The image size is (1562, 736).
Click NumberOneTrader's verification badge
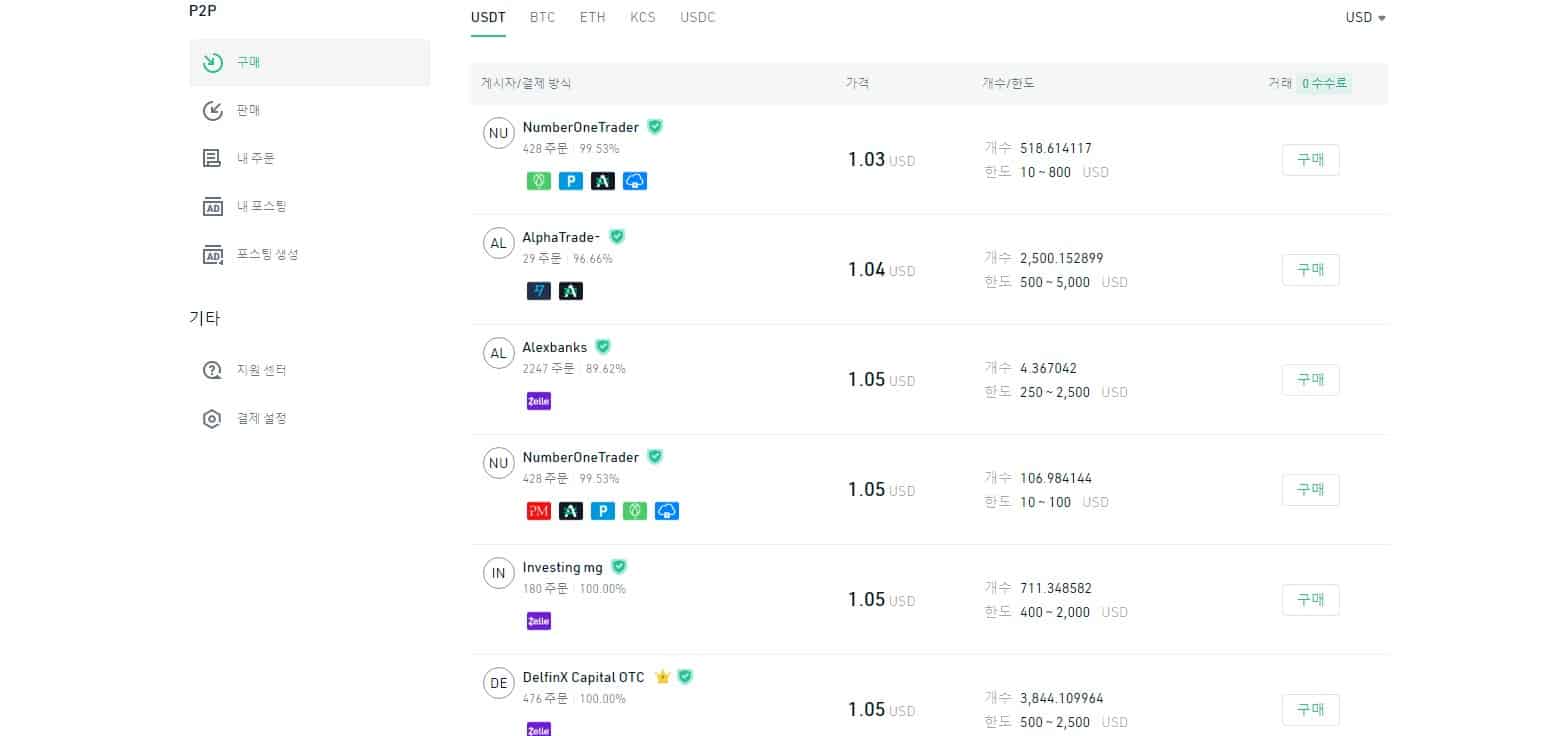655,127
